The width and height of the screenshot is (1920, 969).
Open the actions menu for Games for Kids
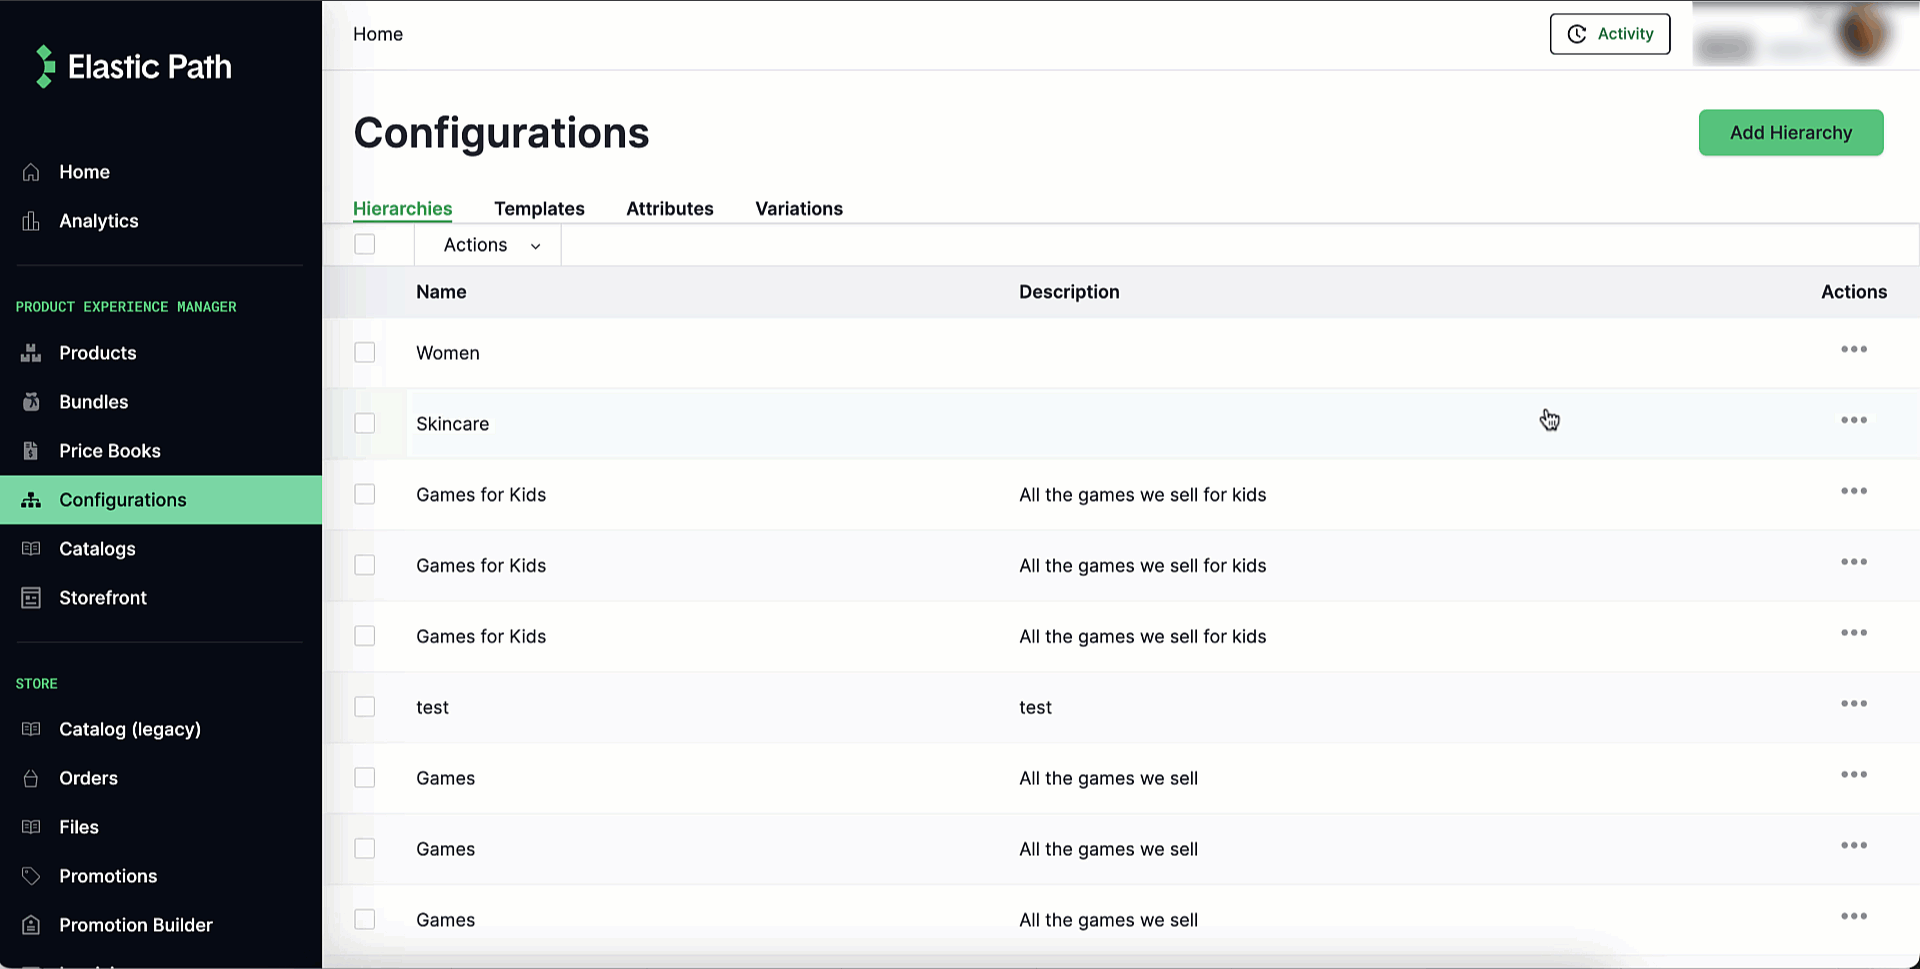click(1853, 490)
